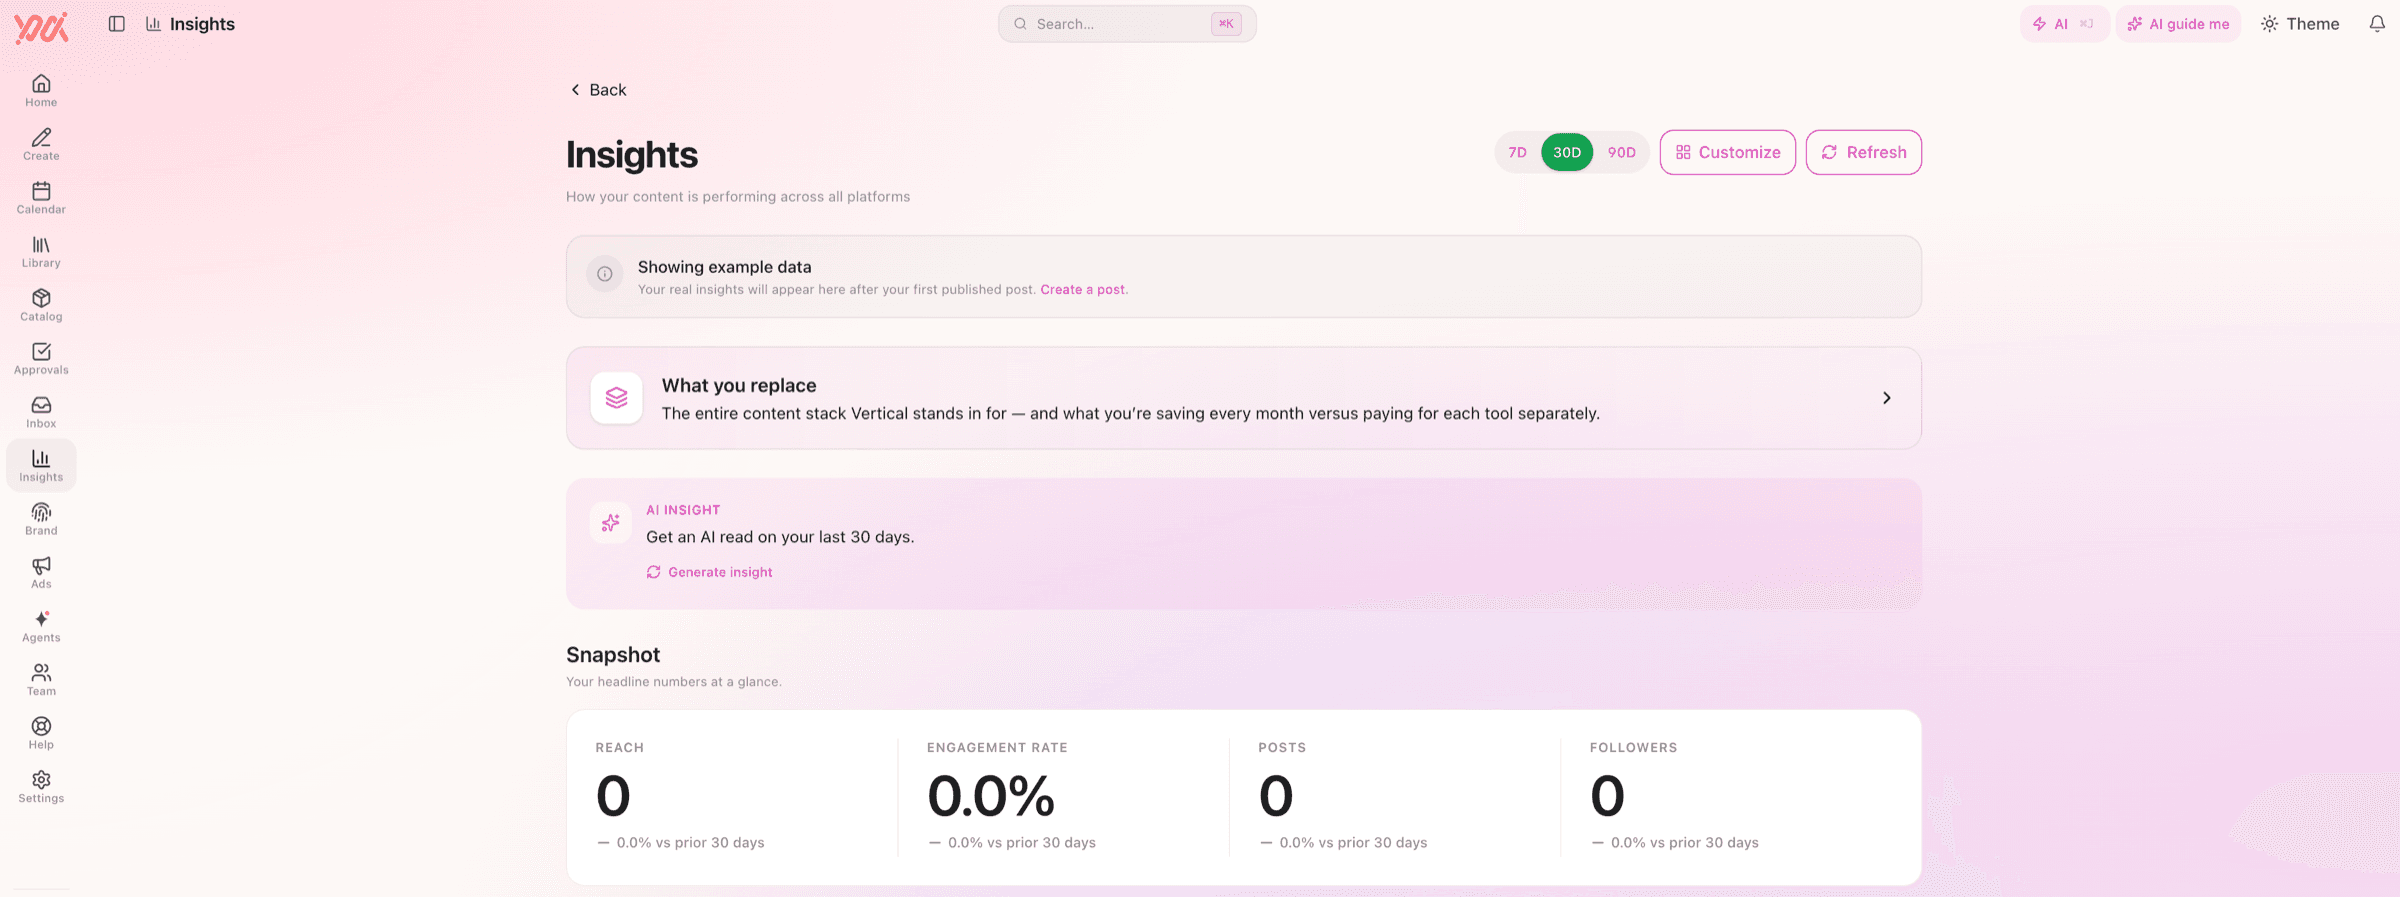Click the Snapshot section heading
Image resolution: width=2400 pixels, height=897 pixels.
tap(613, 655)
